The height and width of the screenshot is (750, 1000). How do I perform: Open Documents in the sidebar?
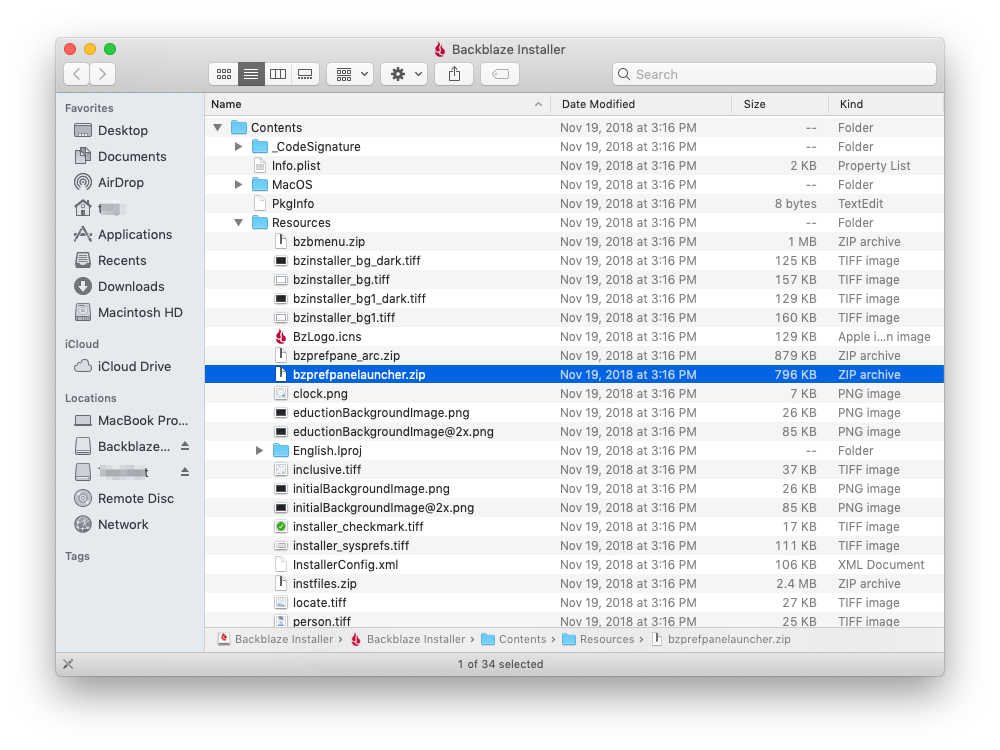(x=131, y=156)
